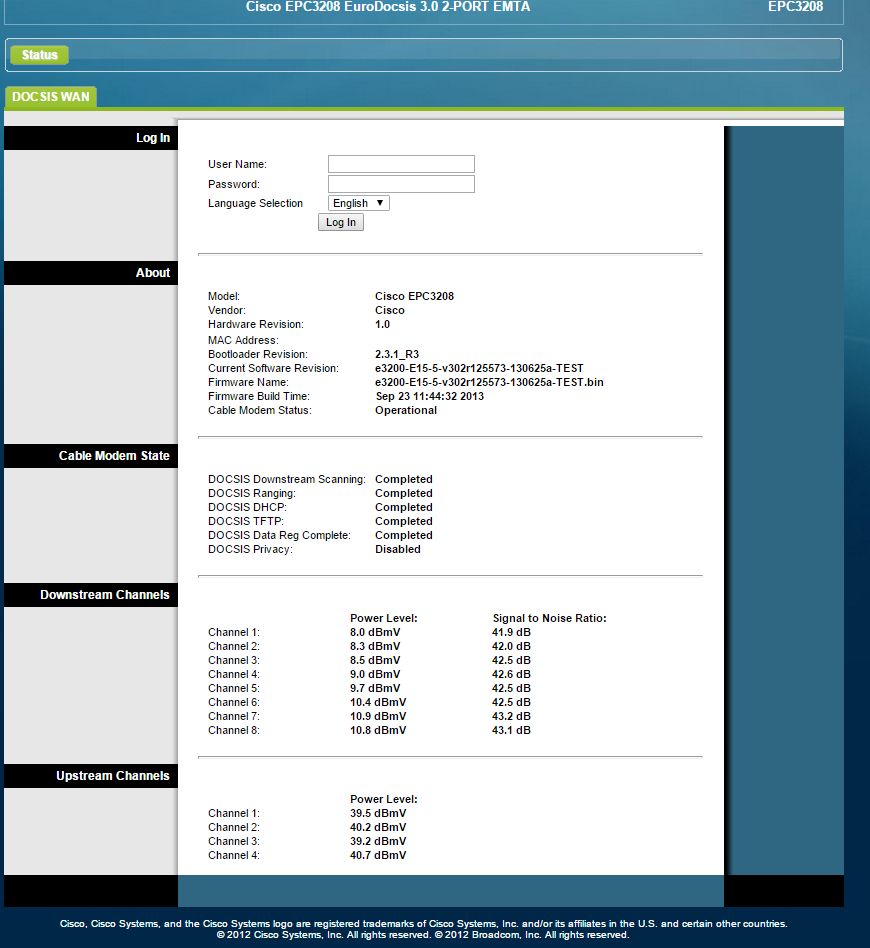The image size is (870, 948).
Task: Click the Vendor label
Action: point(227,310)
